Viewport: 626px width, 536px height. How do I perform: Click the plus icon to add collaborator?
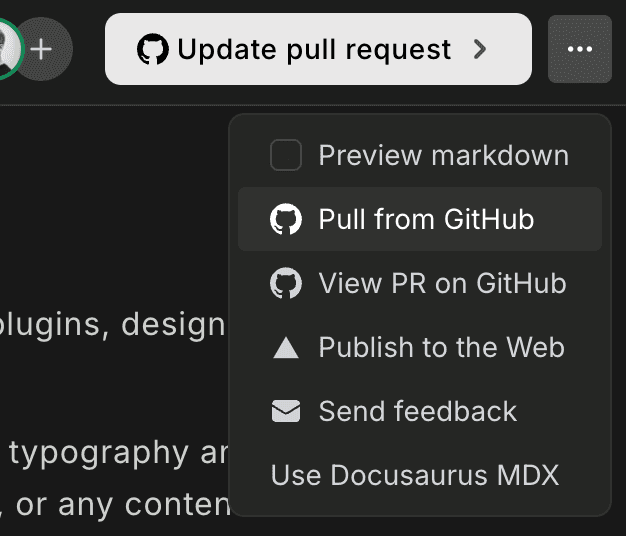43,48
